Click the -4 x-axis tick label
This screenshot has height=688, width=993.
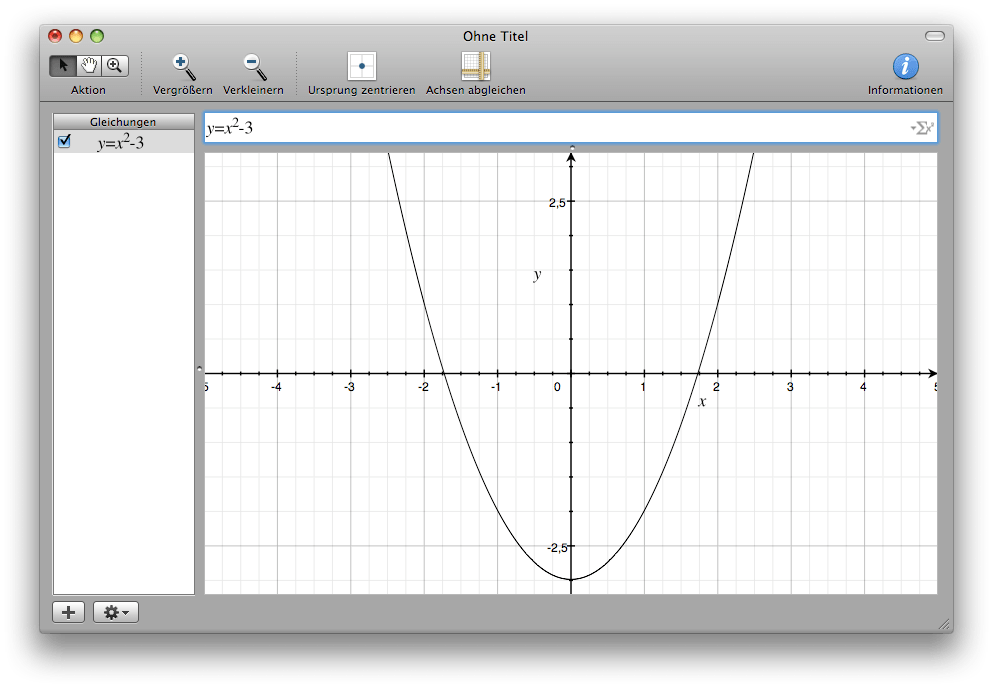[276, 386]
